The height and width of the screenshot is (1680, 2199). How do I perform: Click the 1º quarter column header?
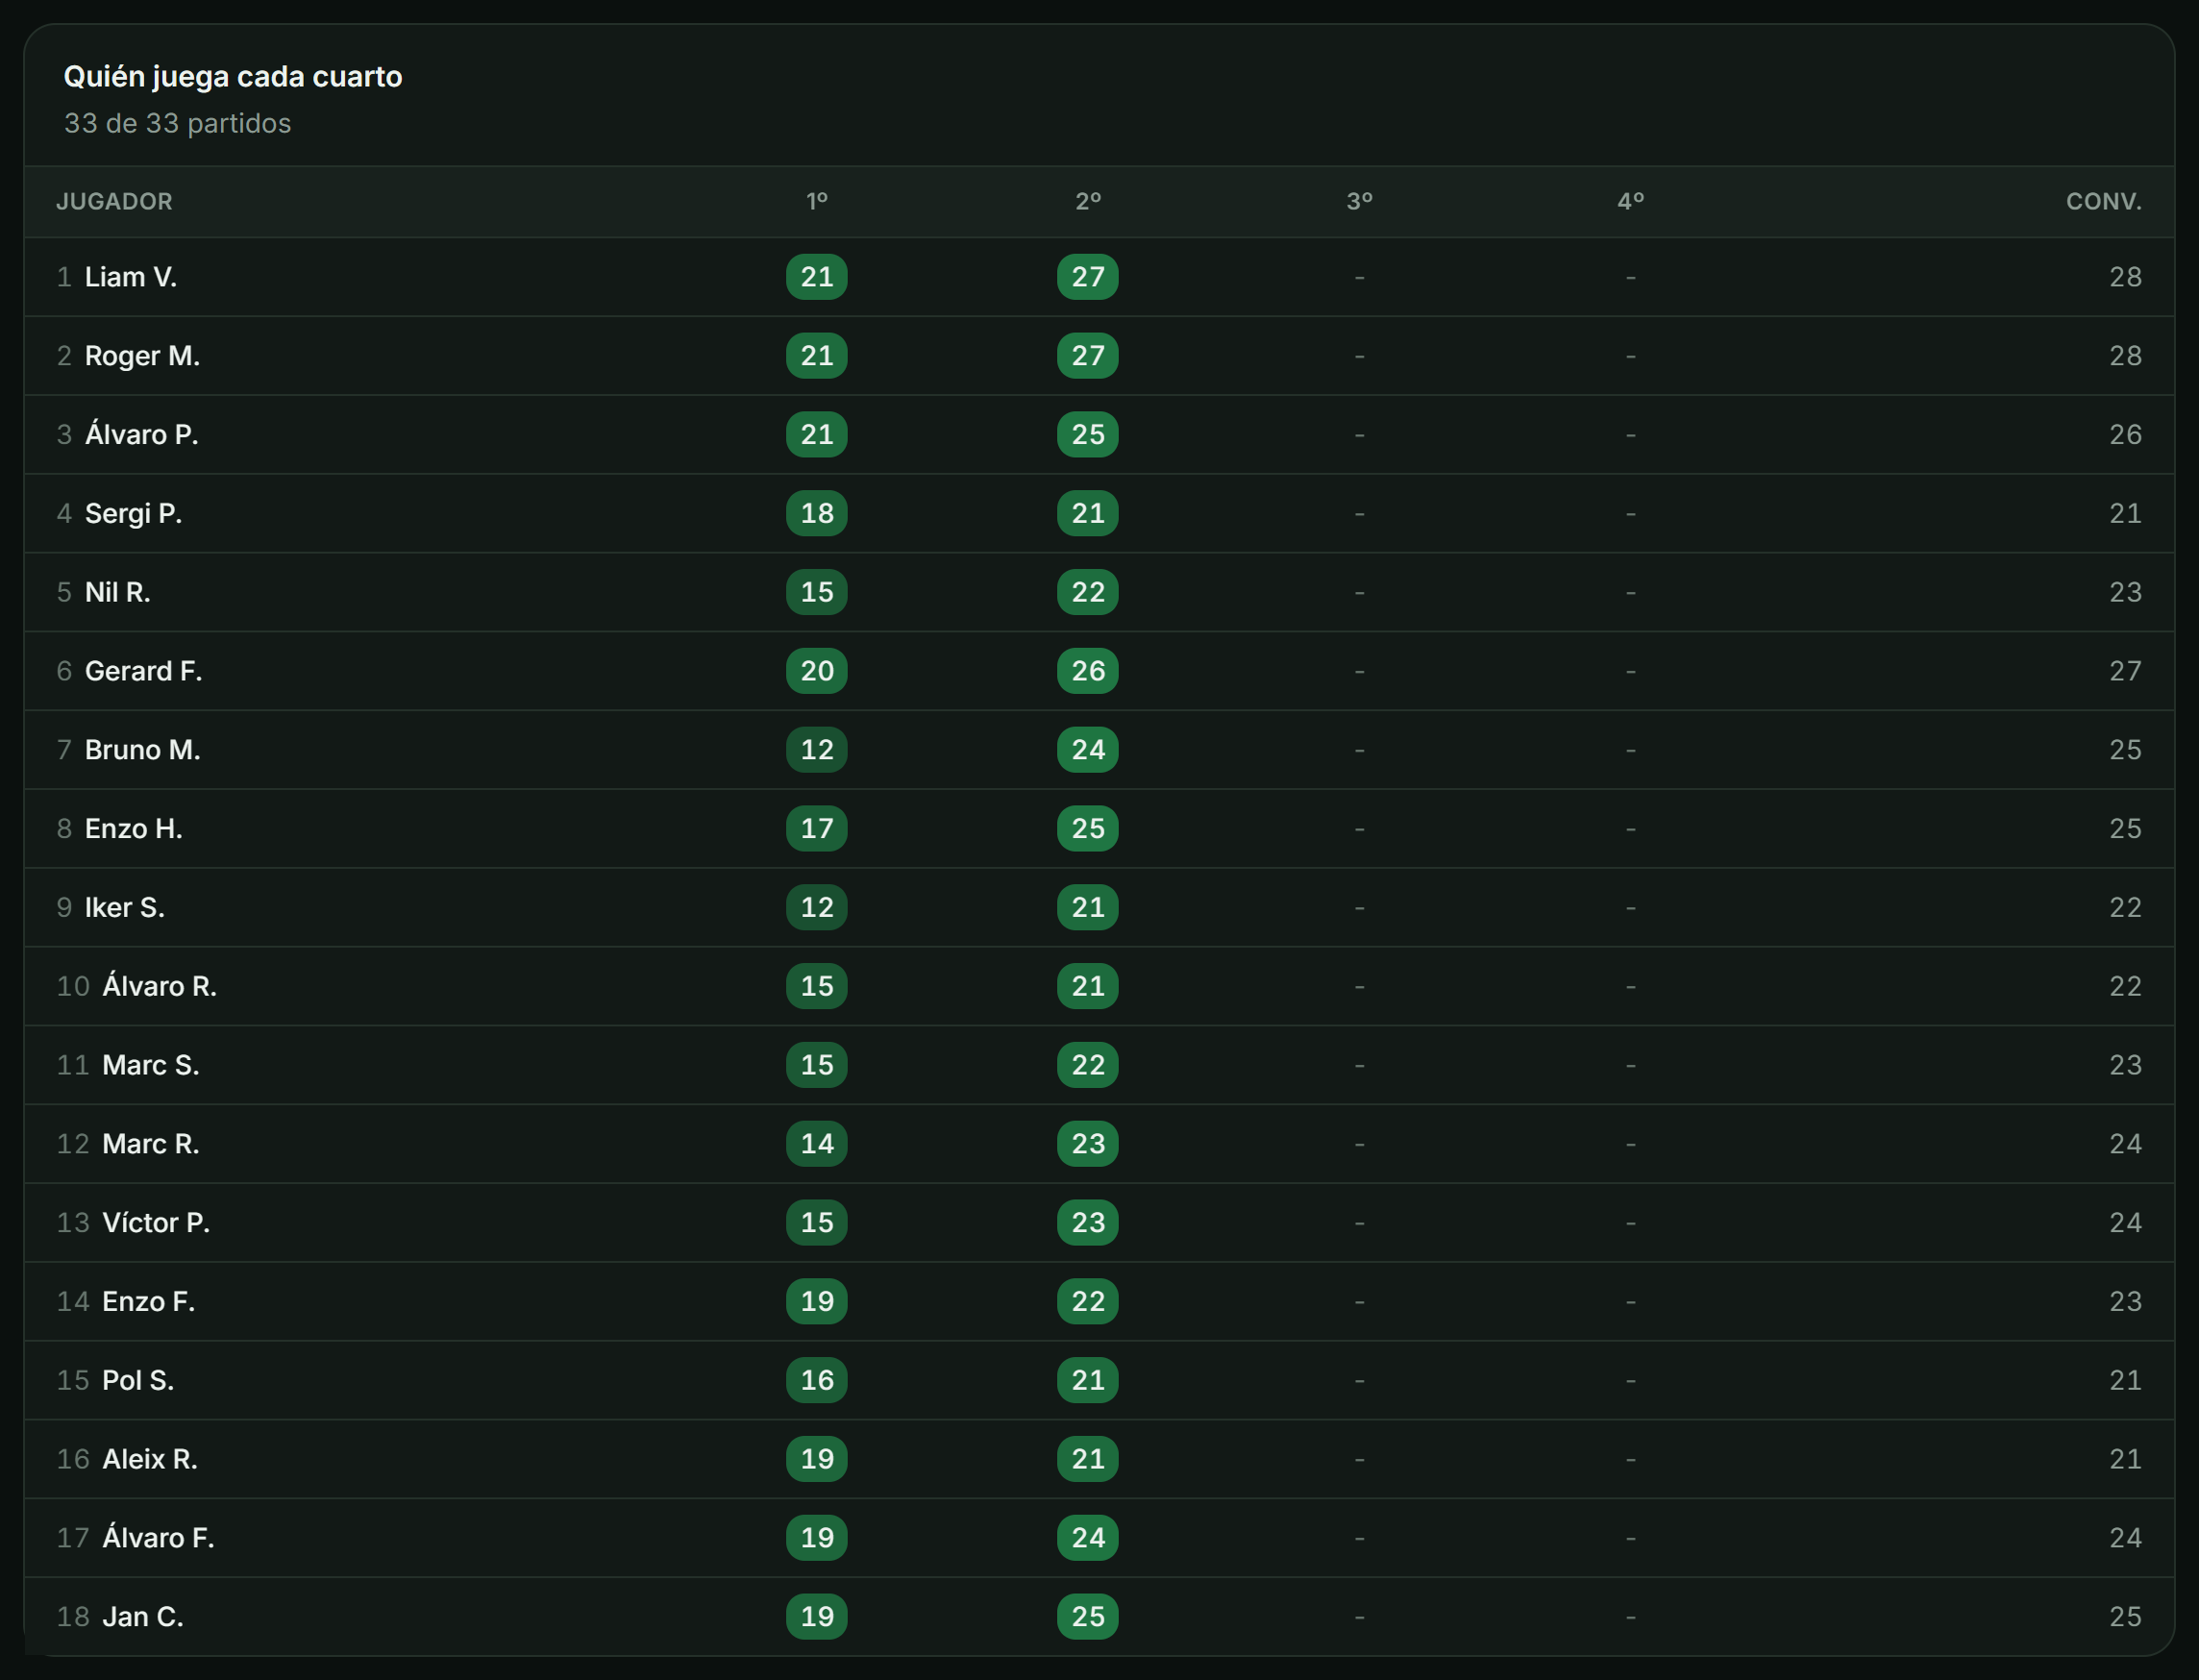817,201
